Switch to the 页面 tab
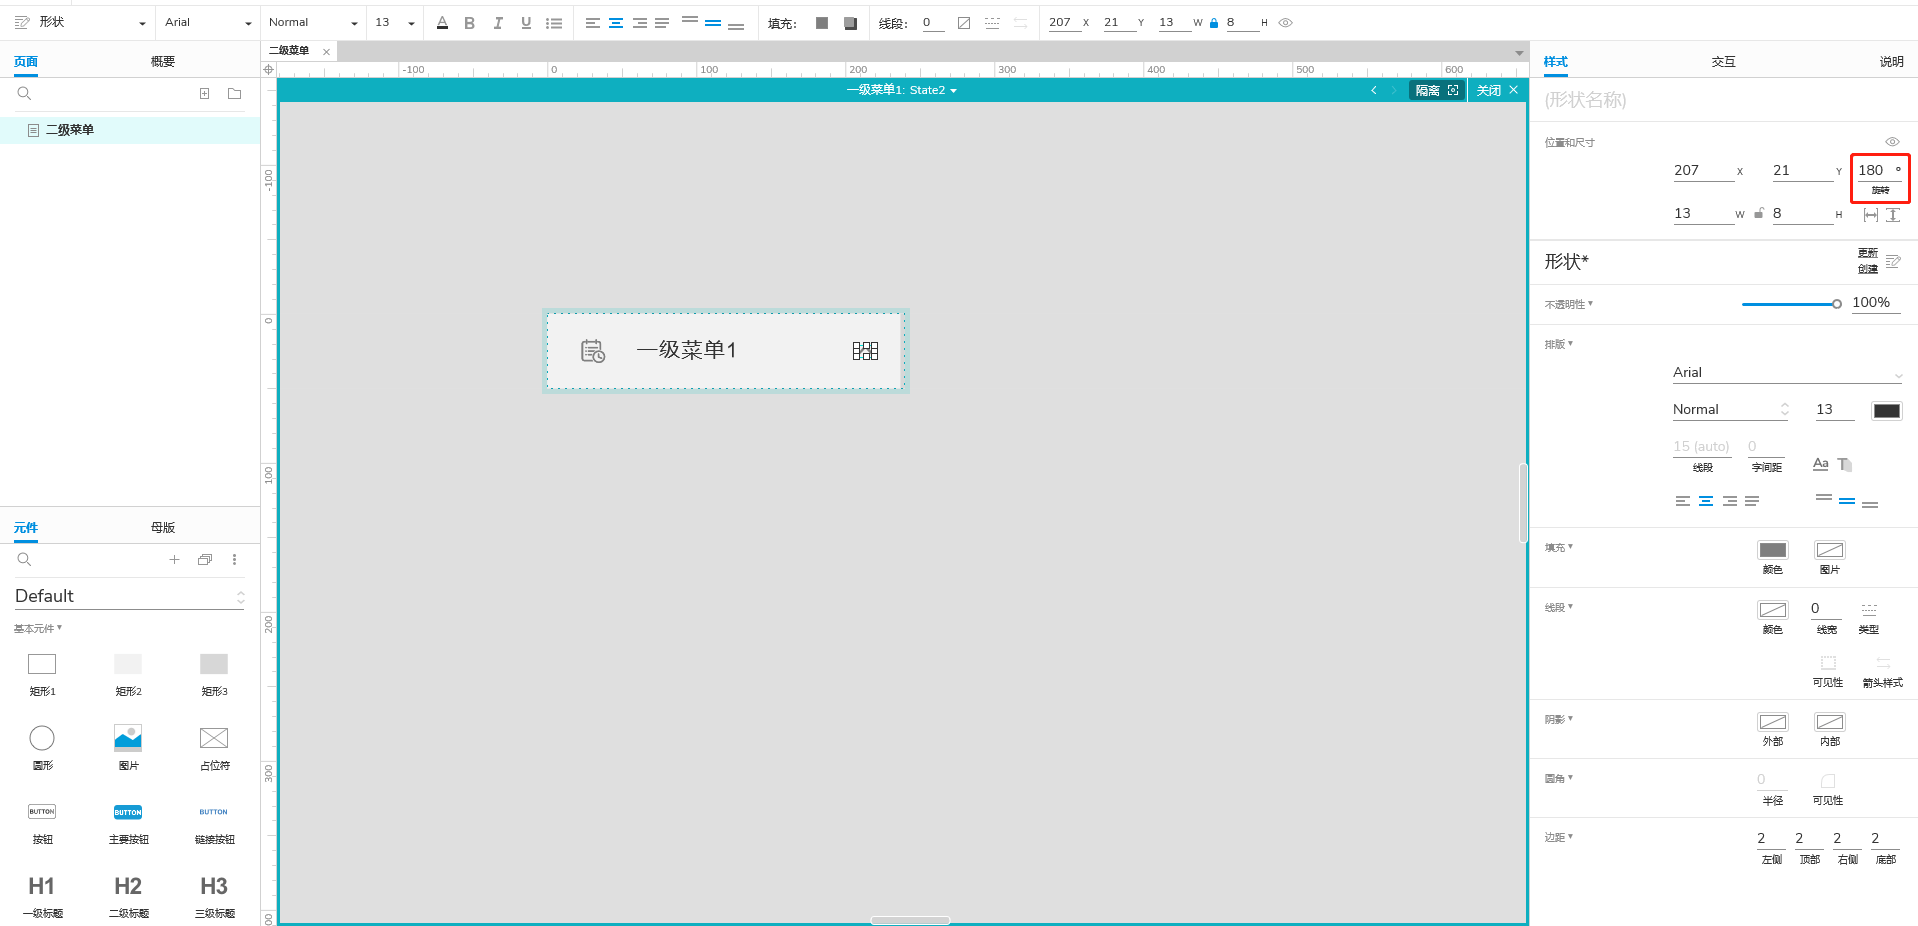This screenshot has height=926, width=1918. pos(26,62)
